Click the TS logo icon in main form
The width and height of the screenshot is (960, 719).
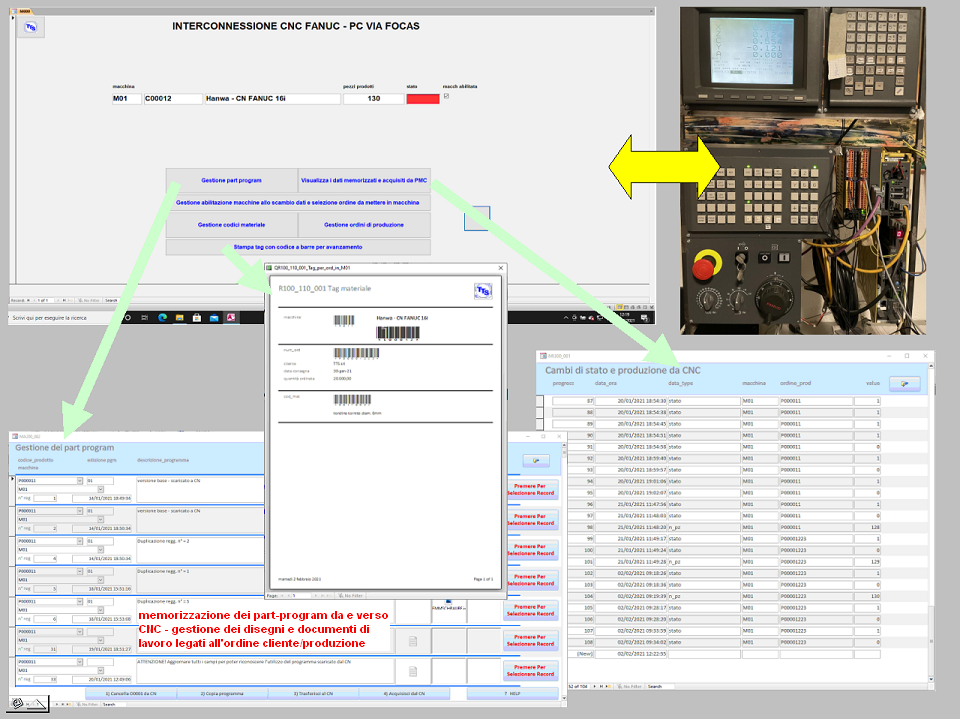tap(30, 28)
